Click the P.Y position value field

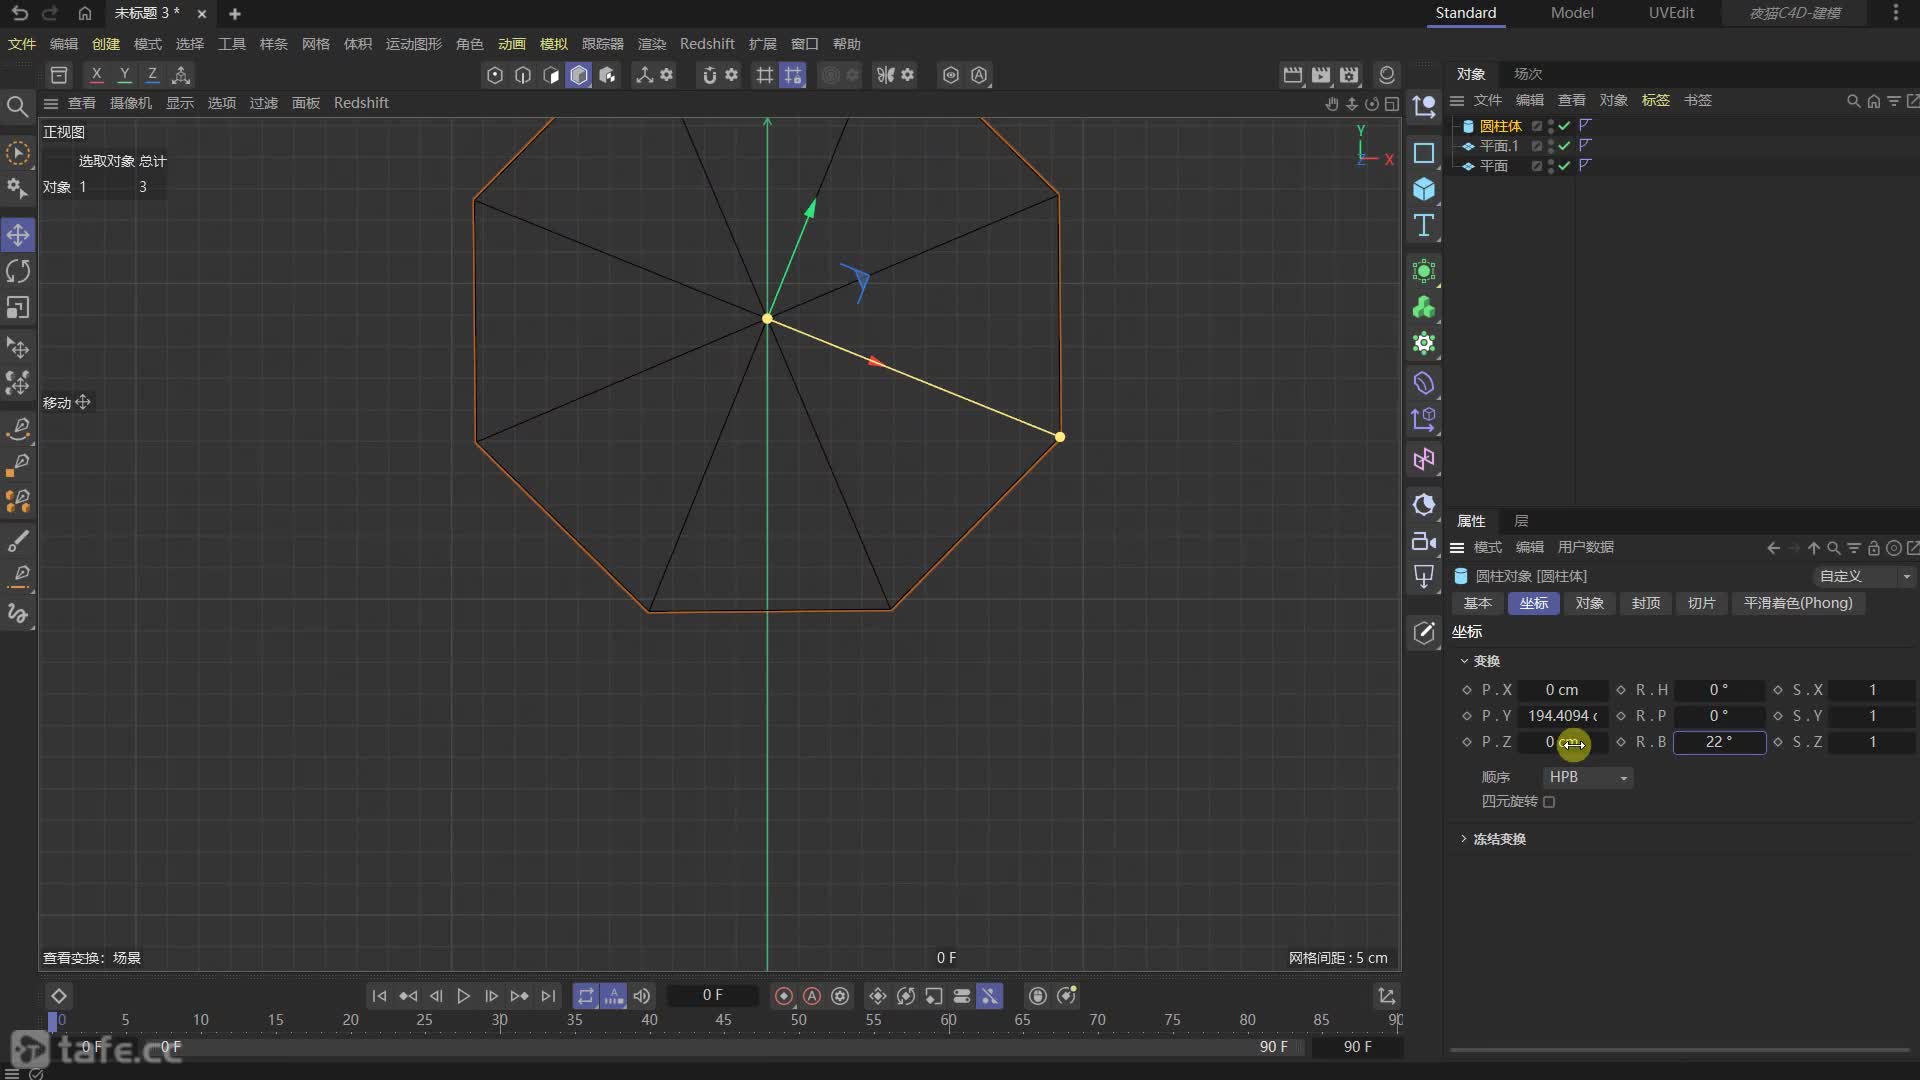pos(1562,716)
